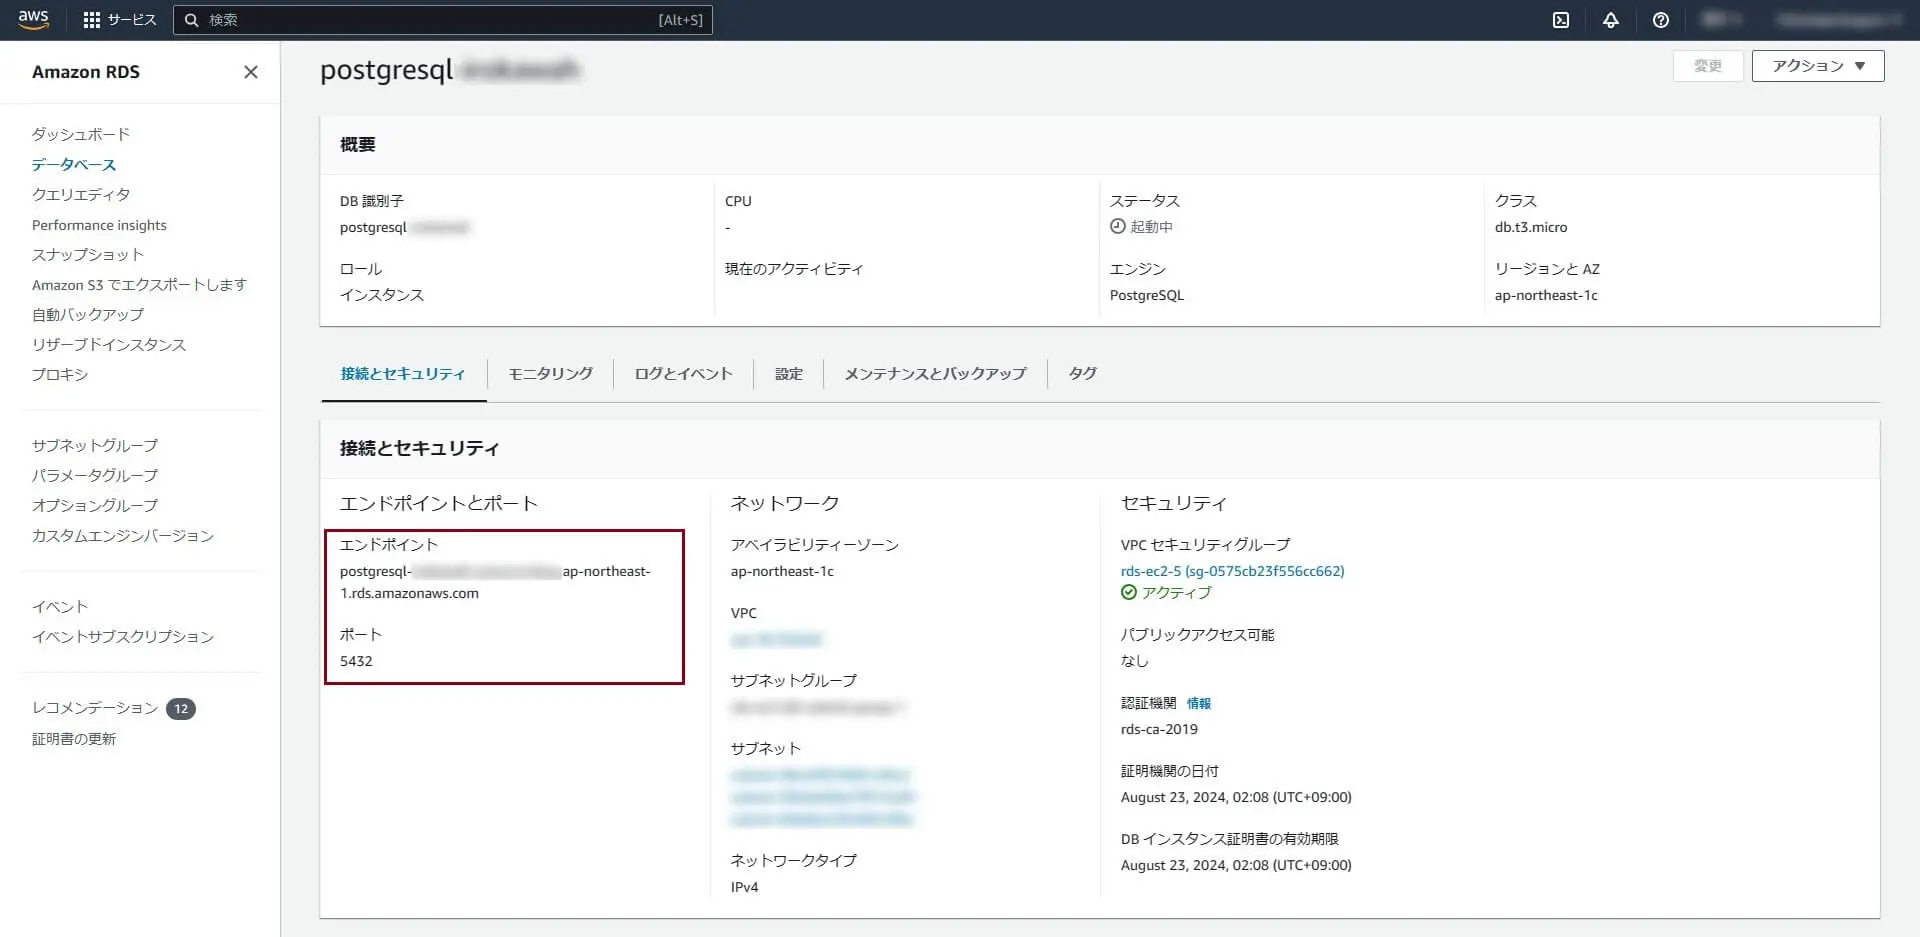The image size is (1920, 937).
Task: Switch to the 設定 tab
Action: click(x=789, y=374)
